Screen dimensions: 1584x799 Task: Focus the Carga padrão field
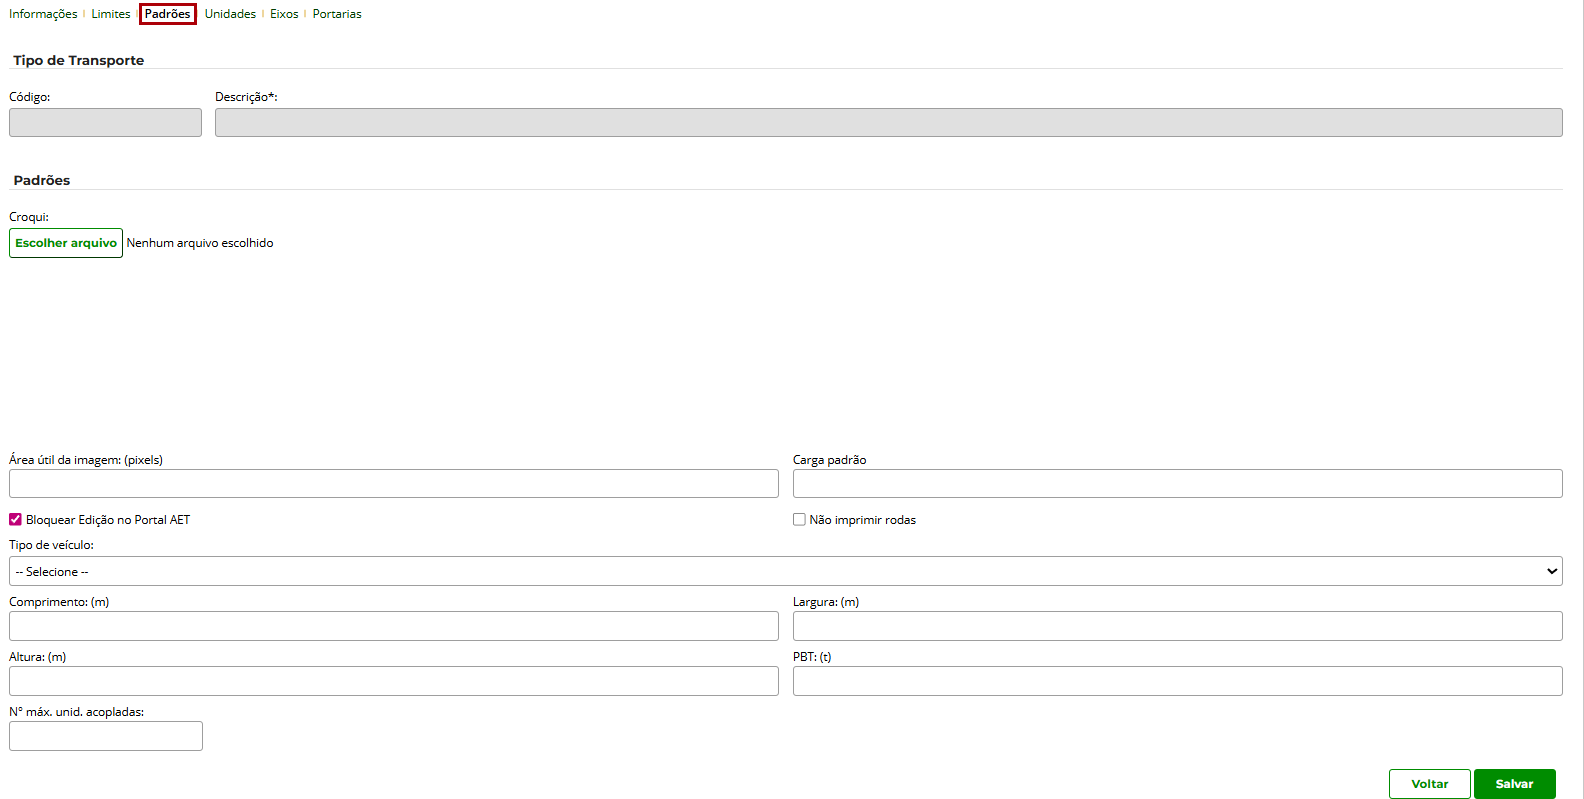point(1177,484)
